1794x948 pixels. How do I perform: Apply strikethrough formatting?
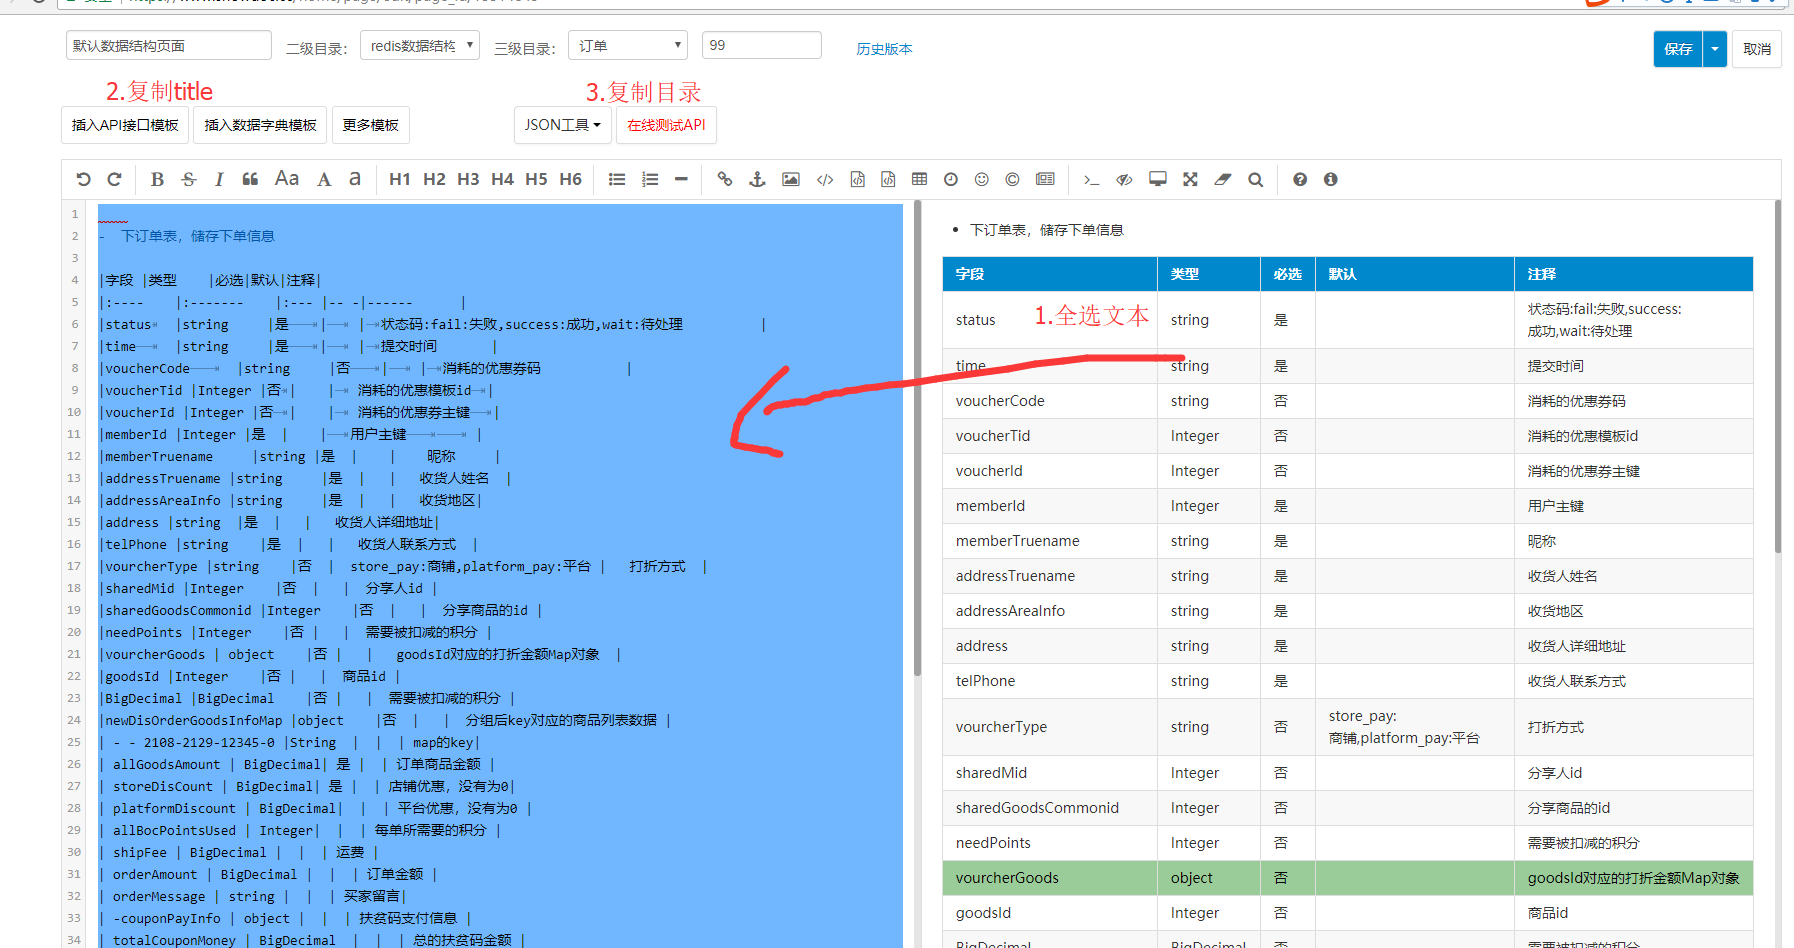point(189,179)
